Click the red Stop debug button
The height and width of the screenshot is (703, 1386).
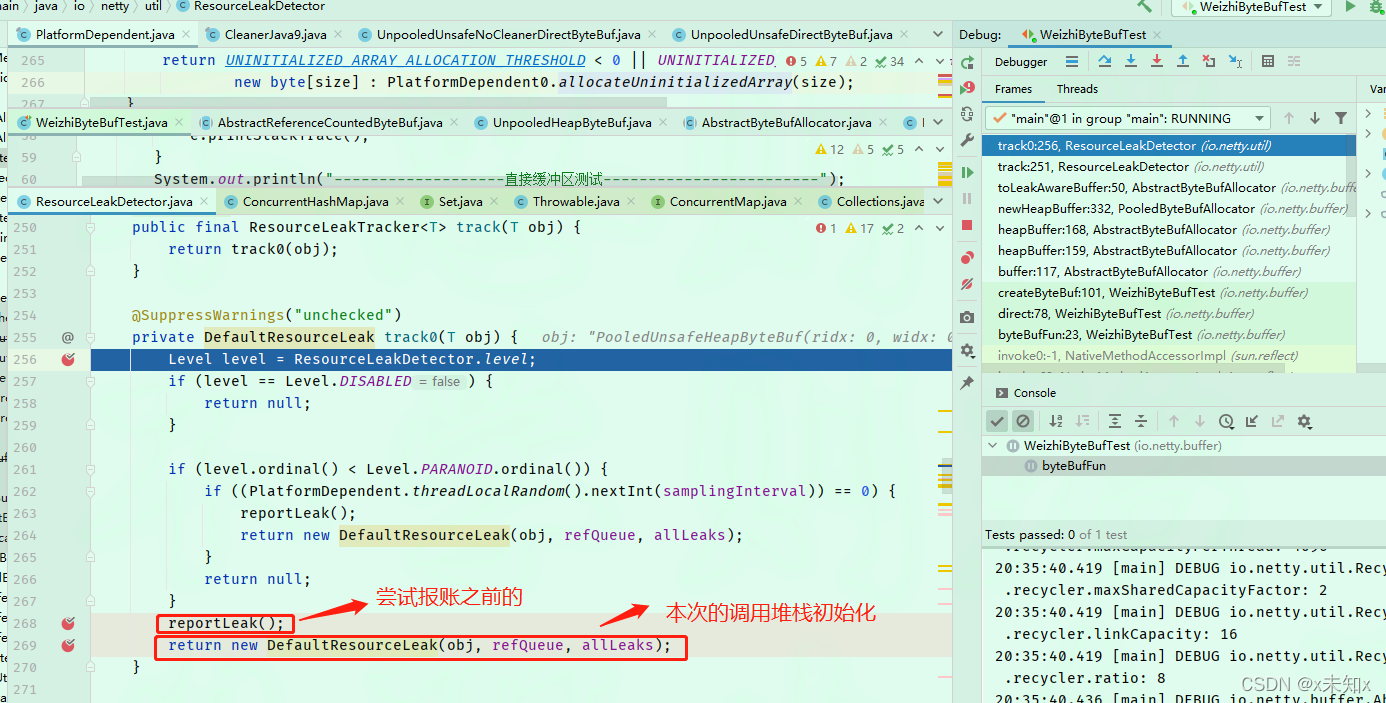[967, 226]
